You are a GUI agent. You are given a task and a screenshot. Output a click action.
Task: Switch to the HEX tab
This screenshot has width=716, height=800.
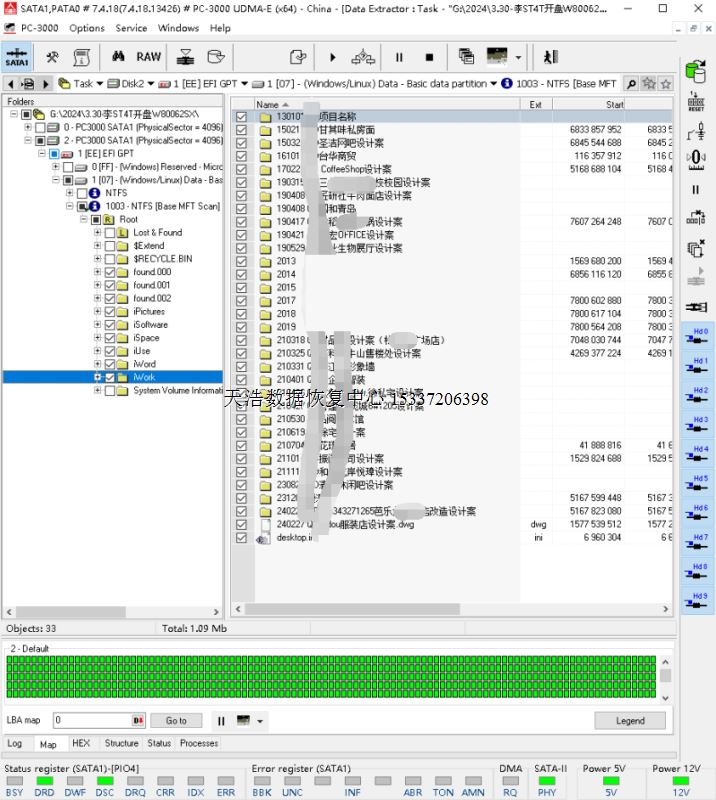(81, 743)
